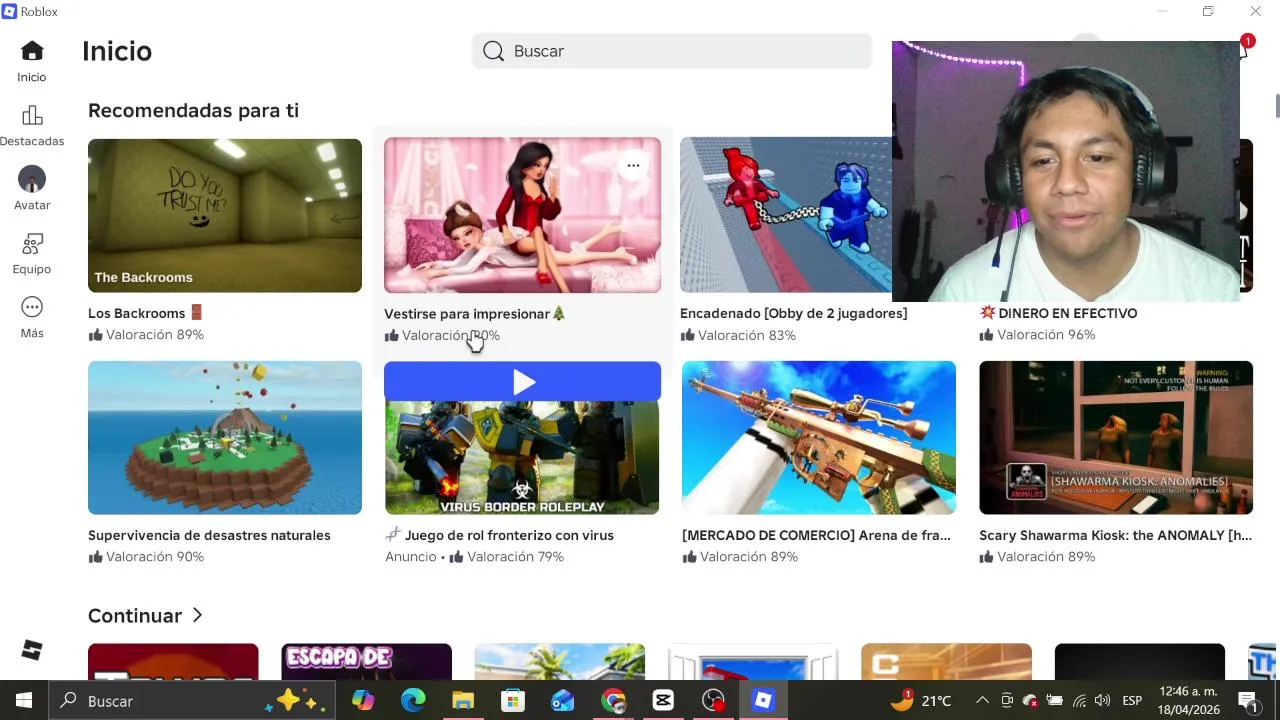The image size is (1280, 720).
Task: Click Encadenado [Obby de 2 jugadores] title
Action: (794, 313)
